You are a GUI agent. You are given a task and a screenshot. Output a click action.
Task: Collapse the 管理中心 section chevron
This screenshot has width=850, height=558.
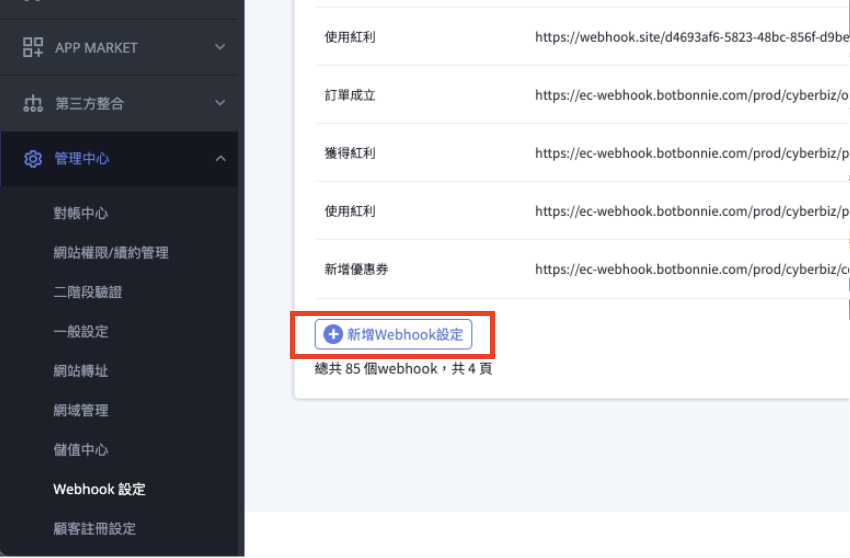(x=220, y=159)
